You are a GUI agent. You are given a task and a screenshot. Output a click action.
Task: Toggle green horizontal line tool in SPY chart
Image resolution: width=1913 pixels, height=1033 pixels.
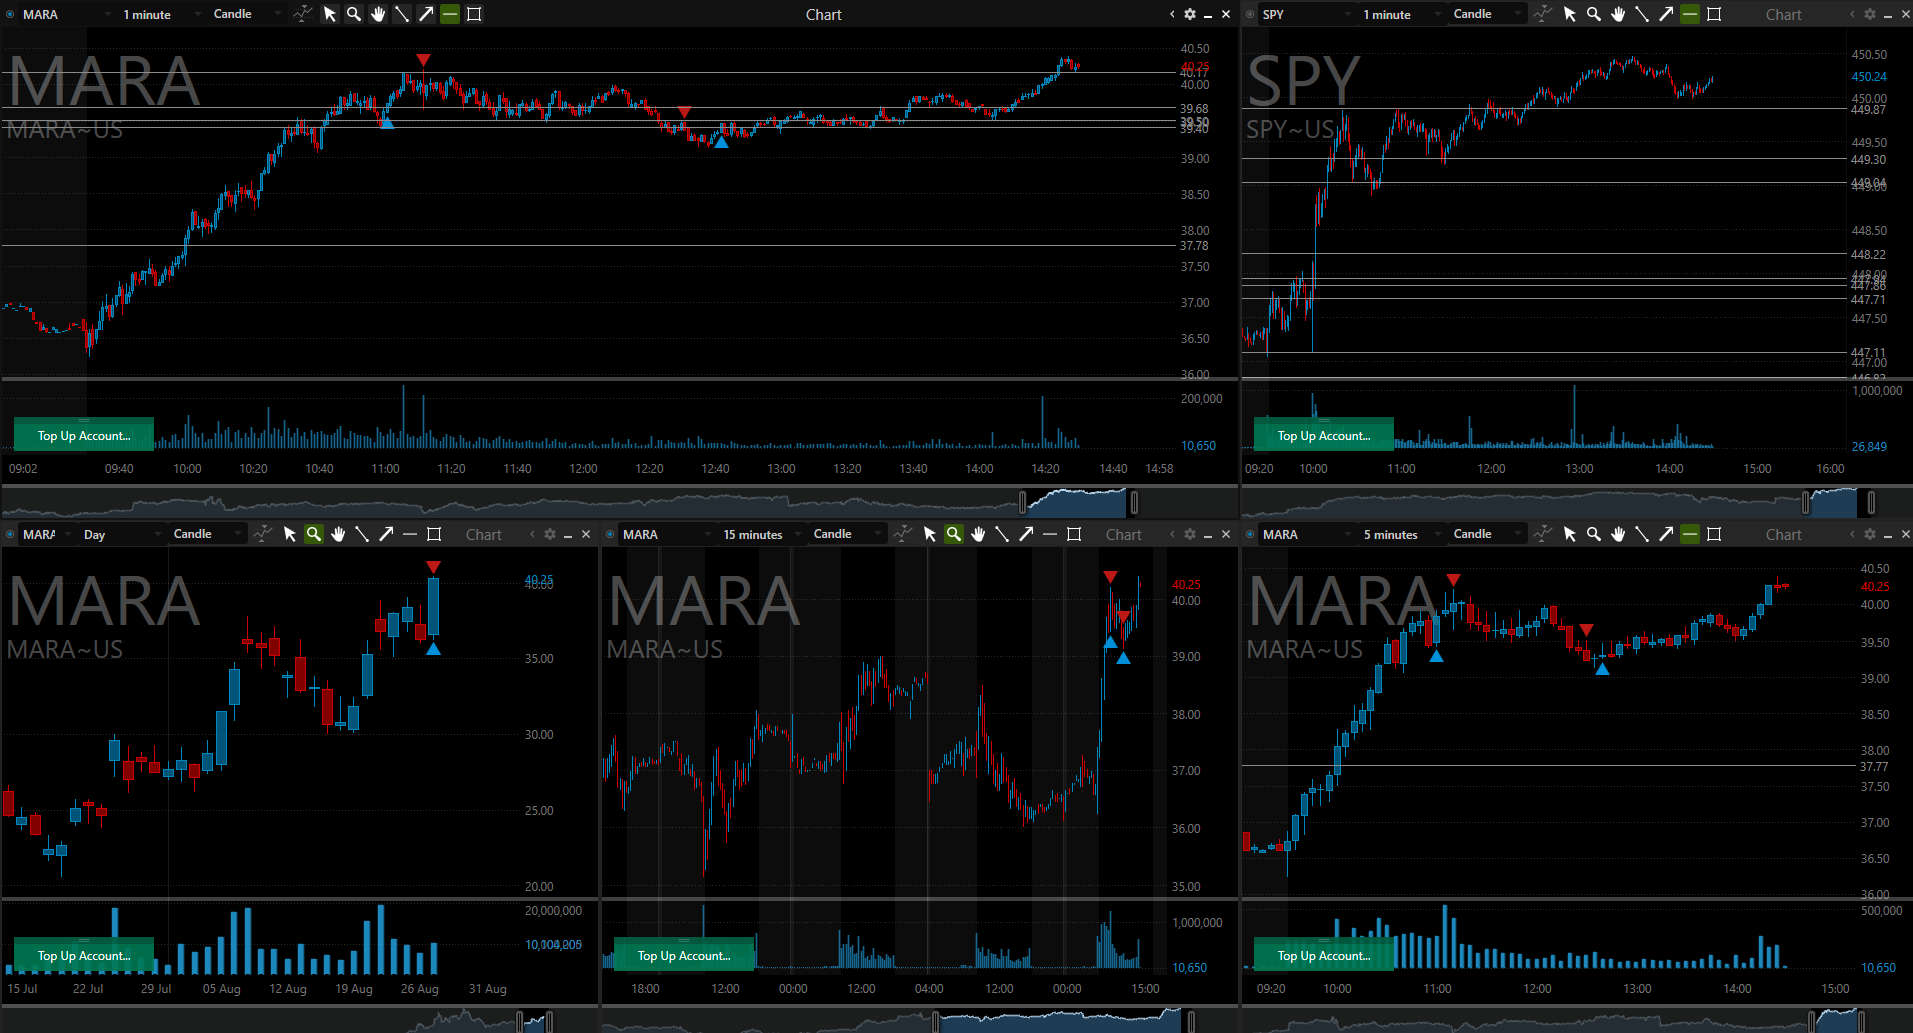coord(1690,14)
